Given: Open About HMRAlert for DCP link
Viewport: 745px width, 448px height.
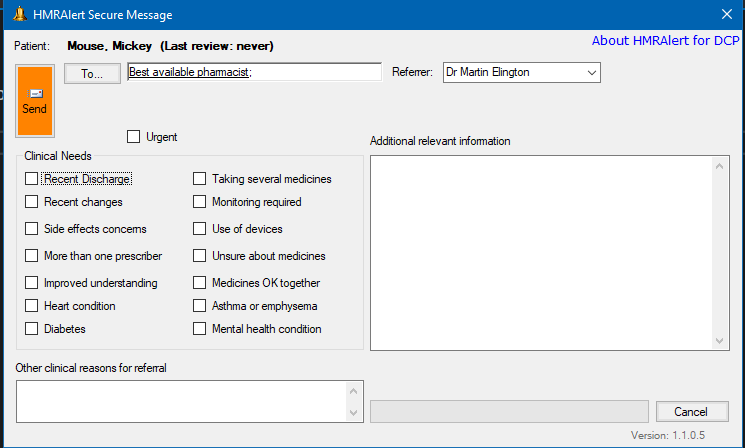Looking at the screenshot, I should click(x=664, y=41).
